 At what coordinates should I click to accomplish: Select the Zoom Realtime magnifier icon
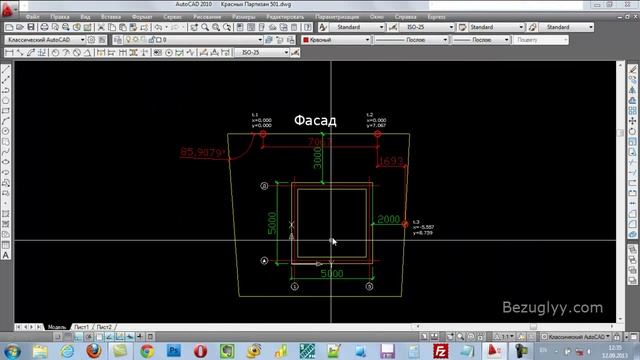(x=205, y=27)
